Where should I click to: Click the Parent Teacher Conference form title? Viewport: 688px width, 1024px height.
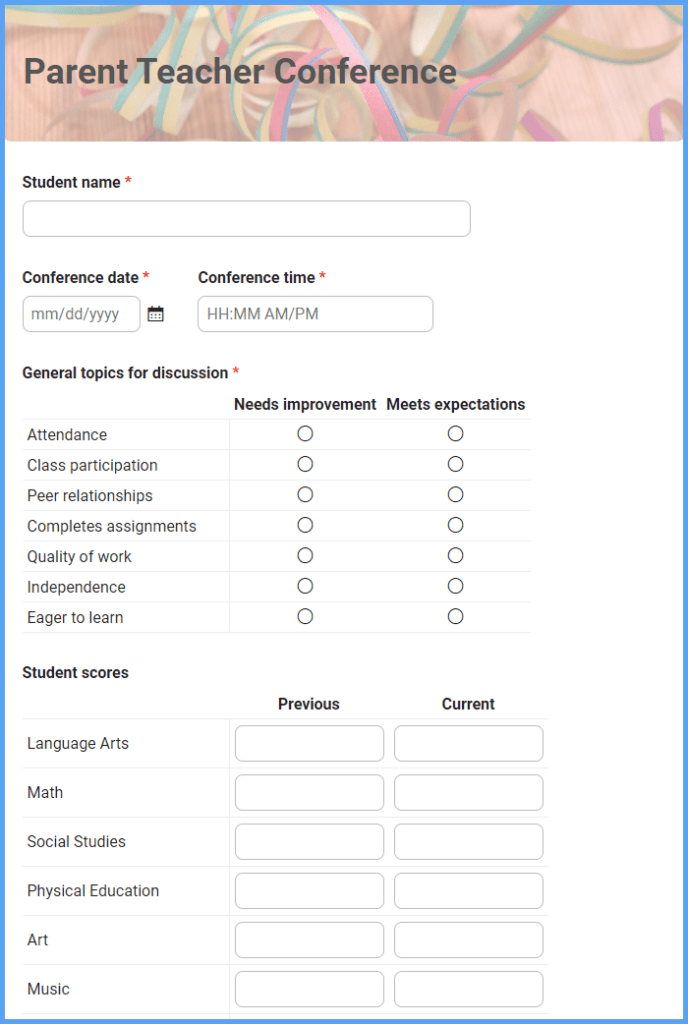(239, 71)
